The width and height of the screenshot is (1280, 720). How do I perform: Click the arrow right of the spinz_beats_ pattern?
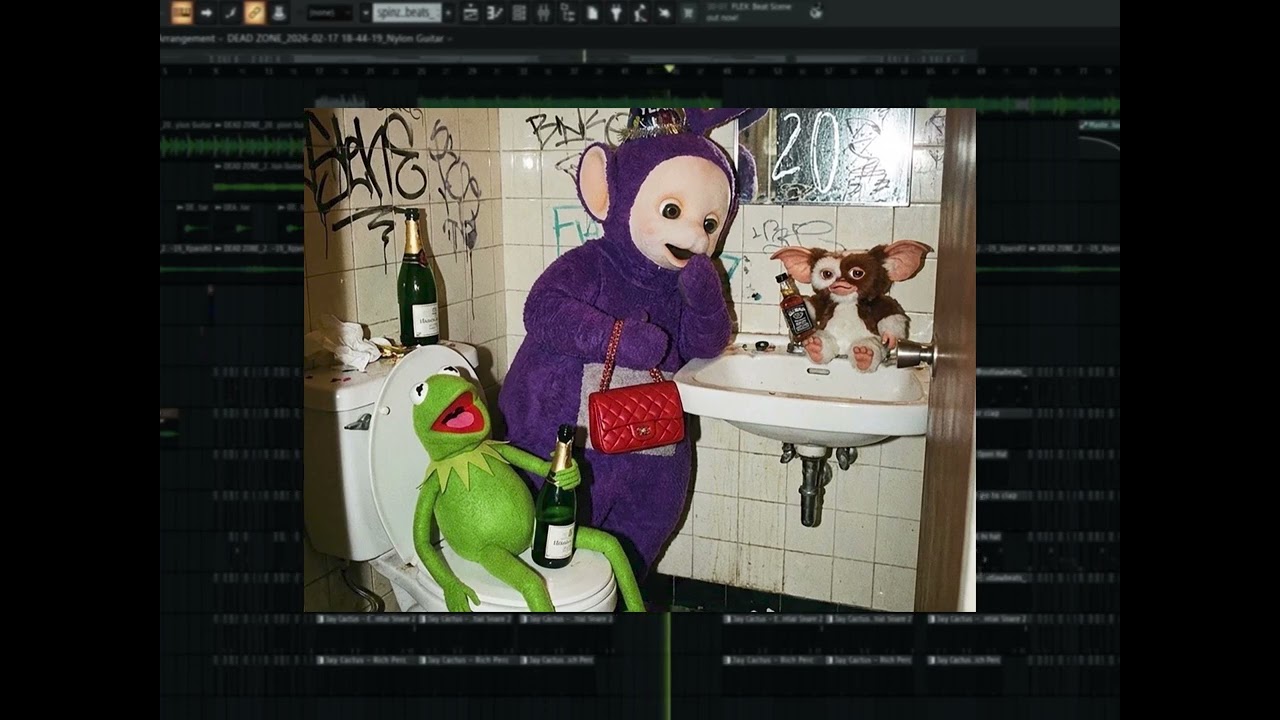click(448, 12)
